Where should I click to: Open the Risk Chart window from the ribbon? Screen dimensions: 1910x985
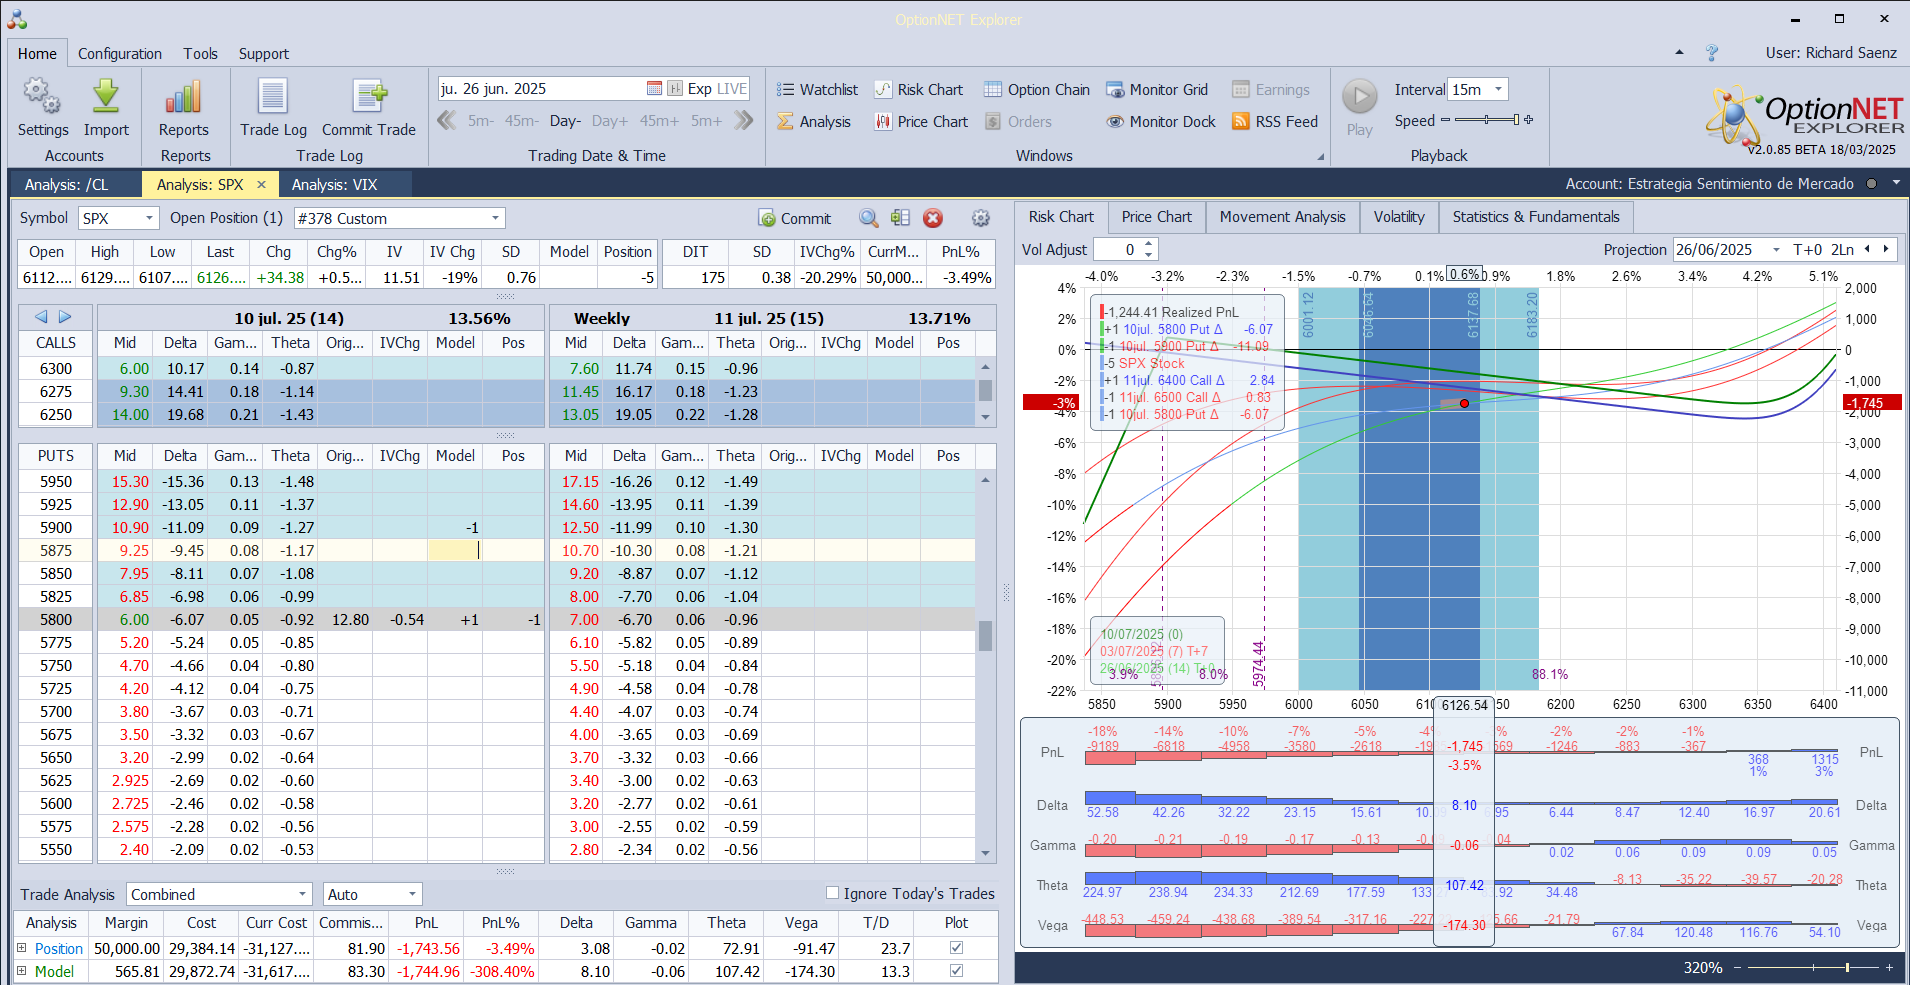click(919, 89)
